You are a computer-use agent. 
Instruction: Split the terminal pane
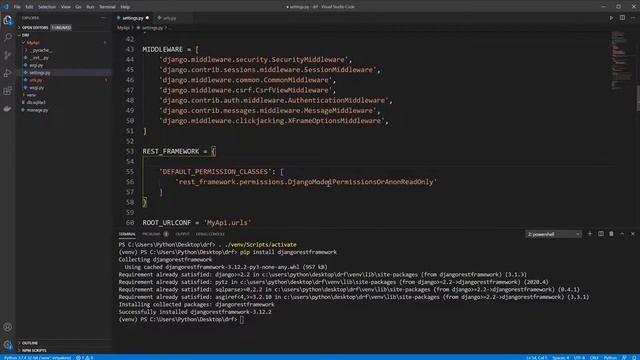pos(600,234)
